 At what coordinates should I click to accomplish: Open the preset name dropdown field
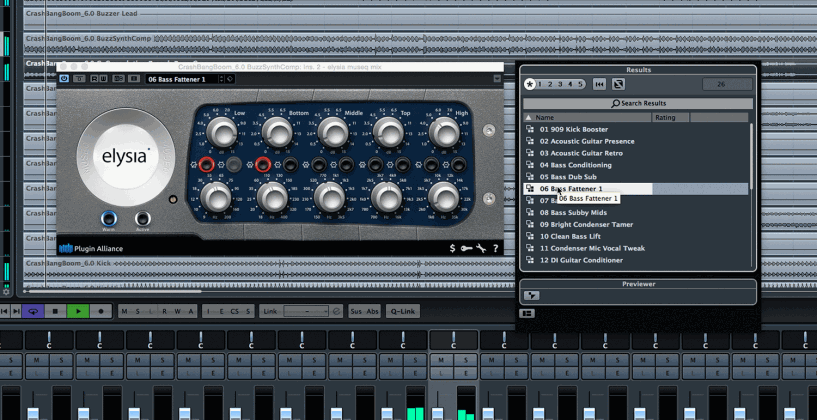tap(185, 79)
